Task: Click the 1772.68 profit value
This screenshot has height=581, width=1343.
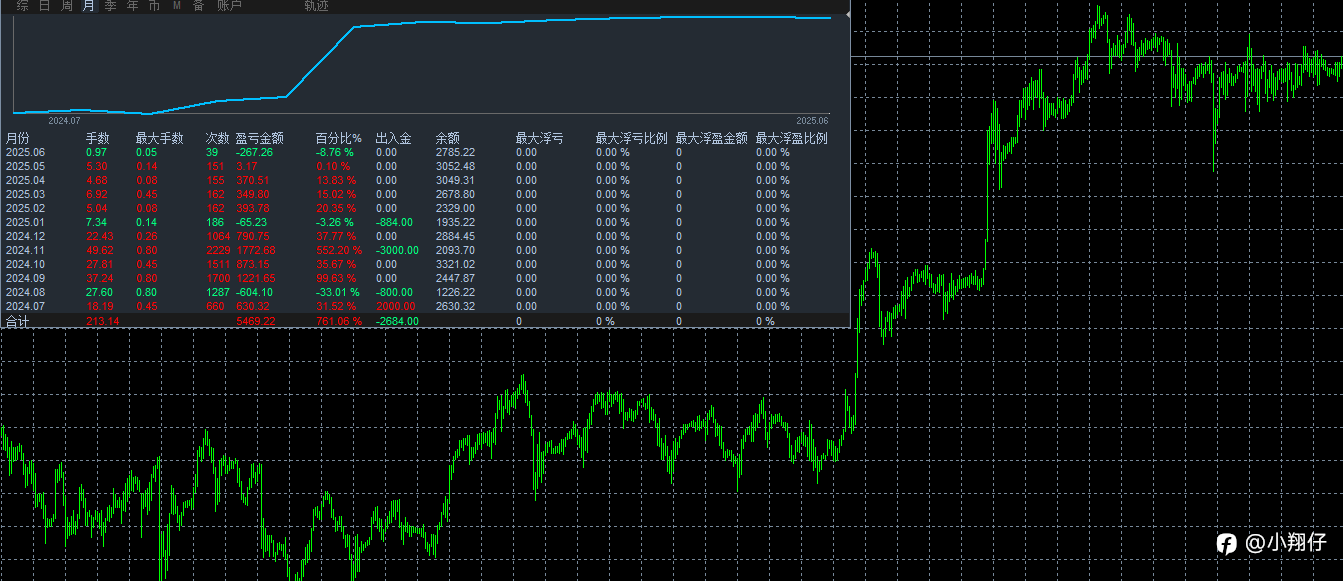Action: [x=255, y=250]
